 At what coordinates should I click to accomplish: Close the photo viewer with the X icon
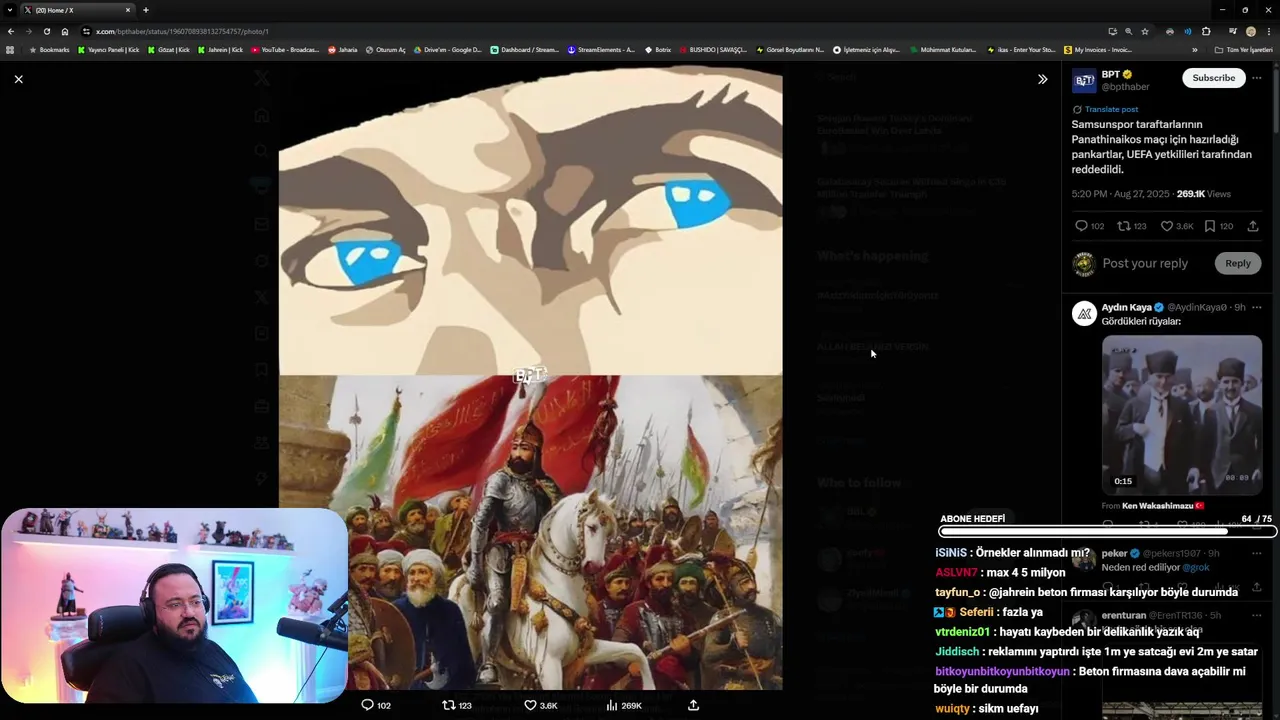(18, 79)
